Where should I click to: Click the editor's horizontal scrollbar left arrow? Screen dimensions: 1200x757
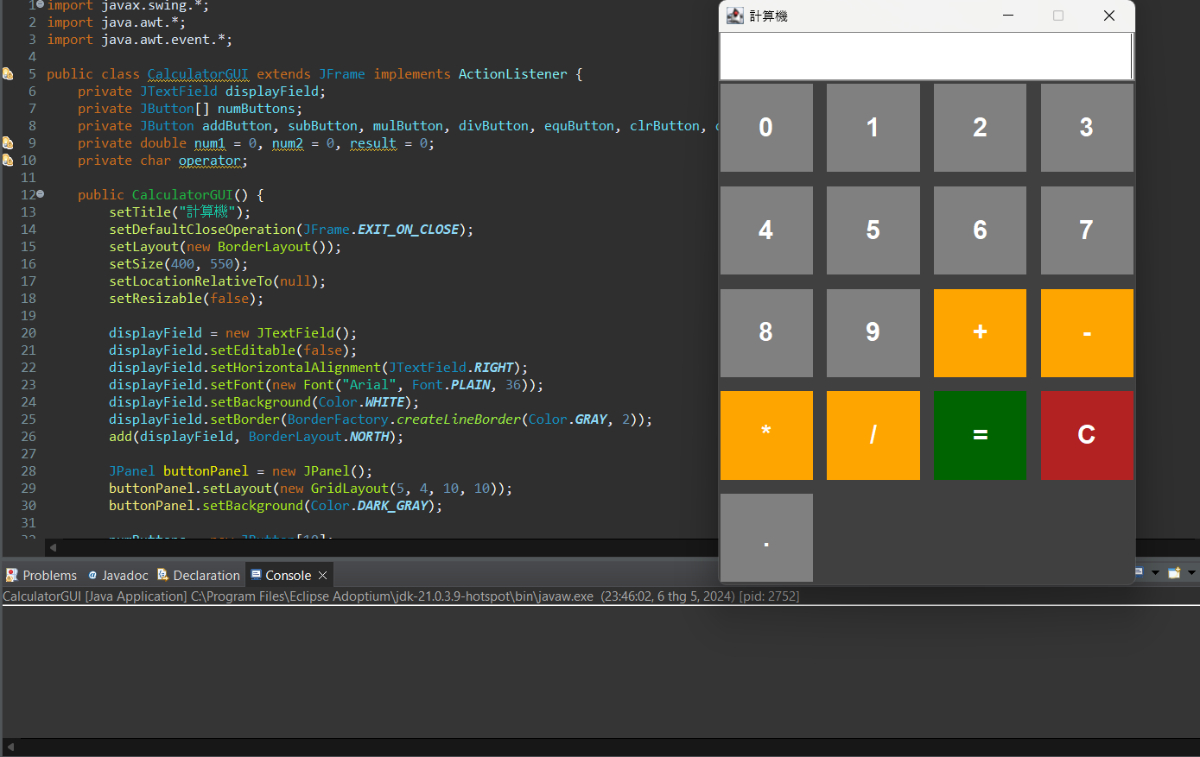(53, 547)
